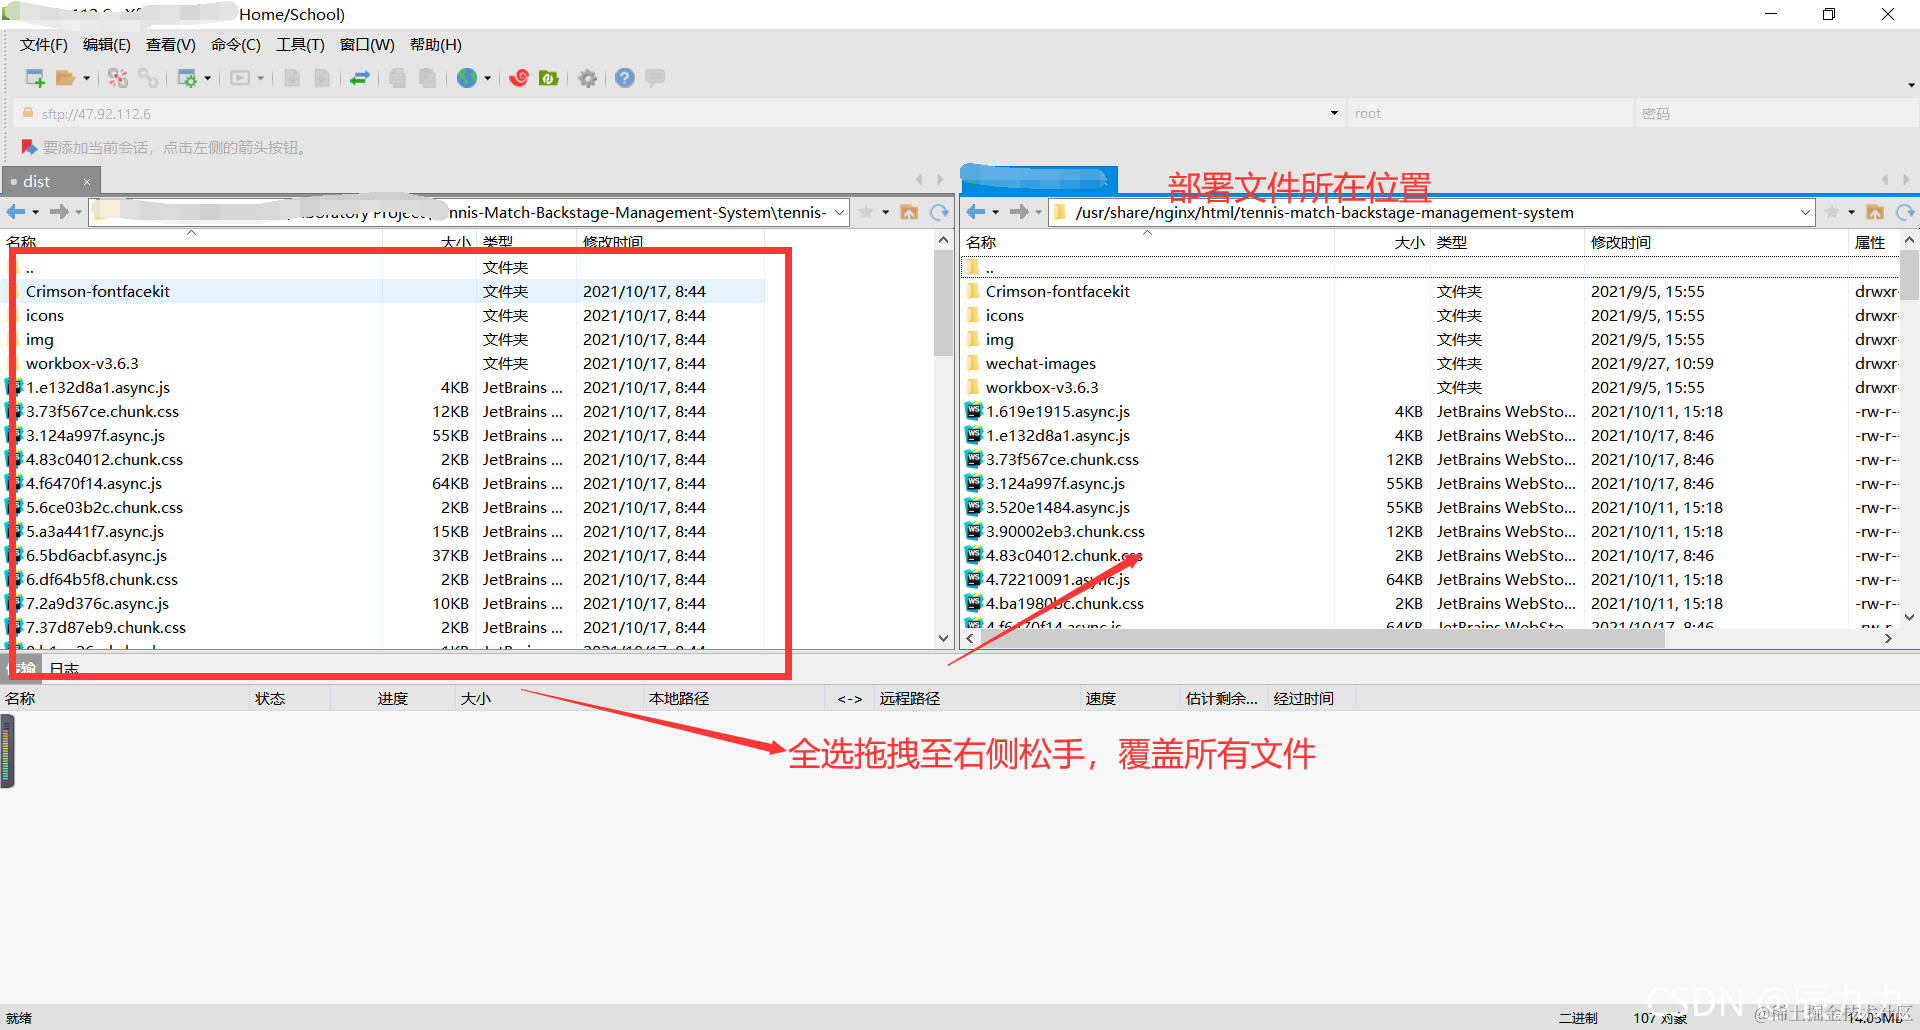Open the dropdown beside Open Session folder

pyautogui.click(x=87, y=78)
